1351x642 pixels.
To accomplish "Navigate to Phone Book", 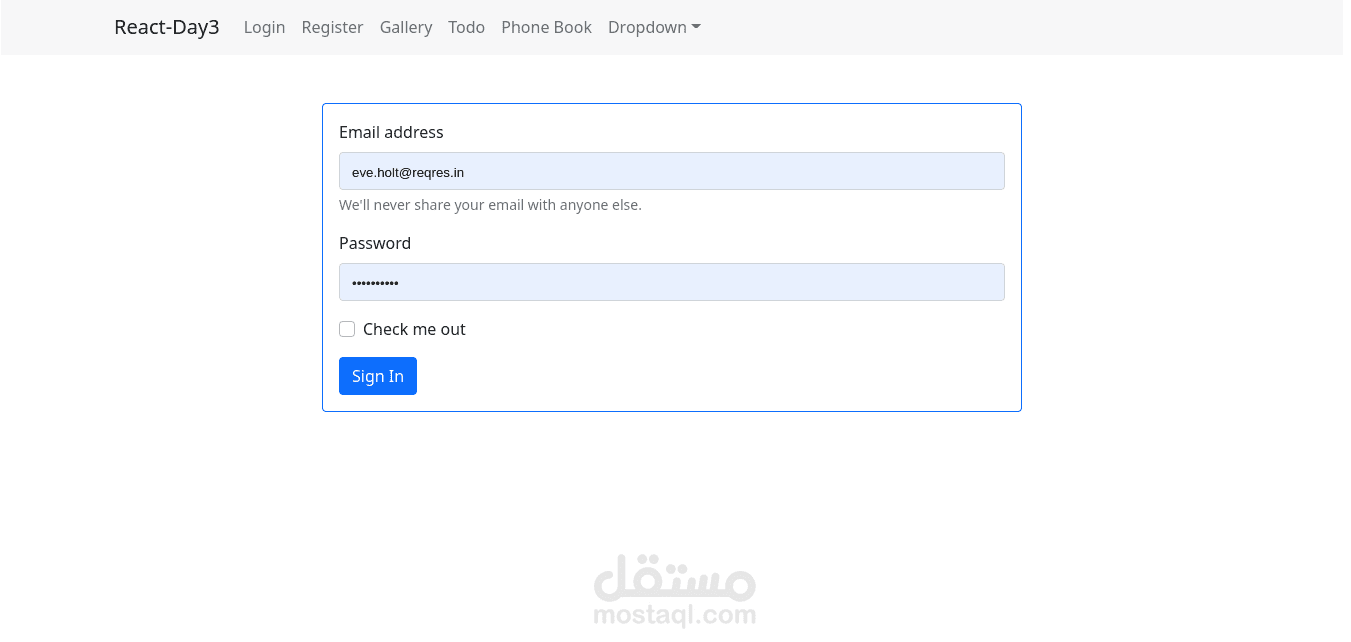I will click(x=546, y=27).
